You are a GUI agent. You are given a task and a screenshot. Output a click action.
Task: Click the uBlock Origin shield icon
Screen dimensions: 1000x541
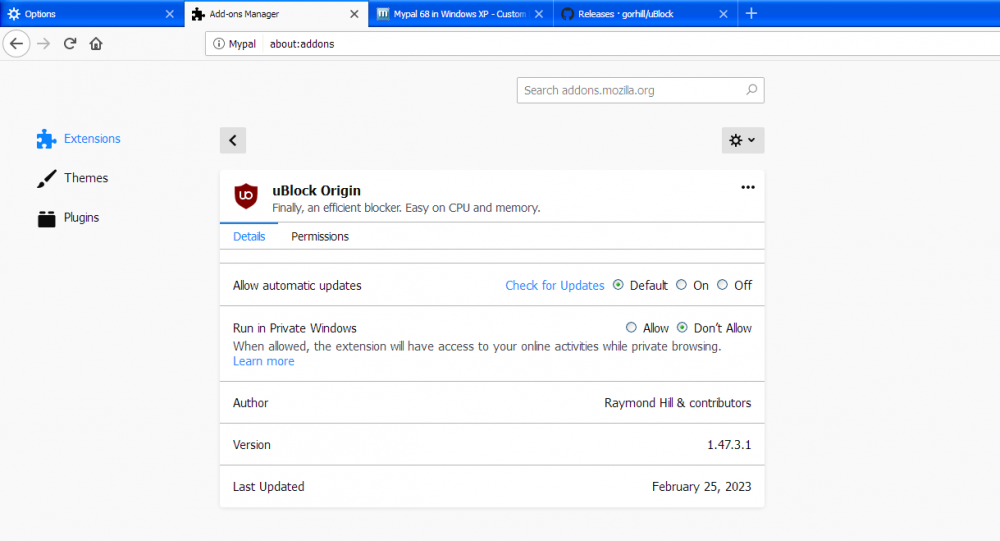tap(246, 197)
